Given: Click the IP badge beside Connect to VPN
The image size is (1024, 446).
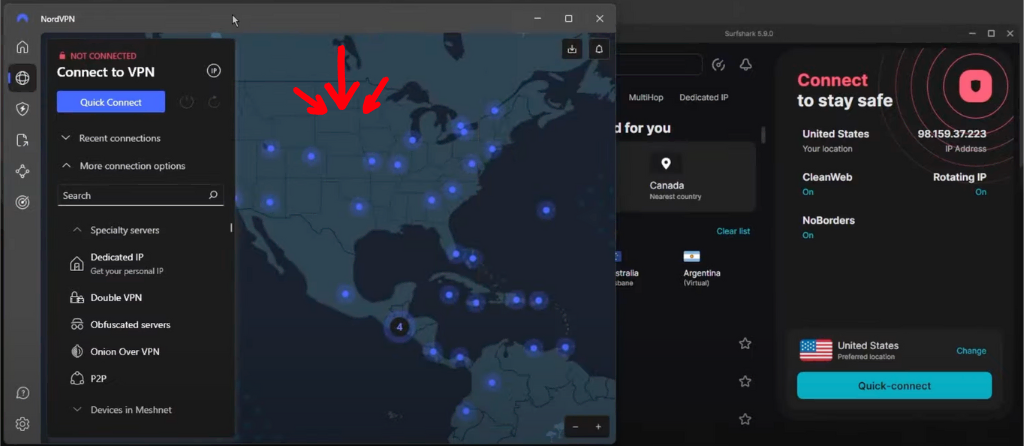Looking at the screenshot, I should (213, 71).
